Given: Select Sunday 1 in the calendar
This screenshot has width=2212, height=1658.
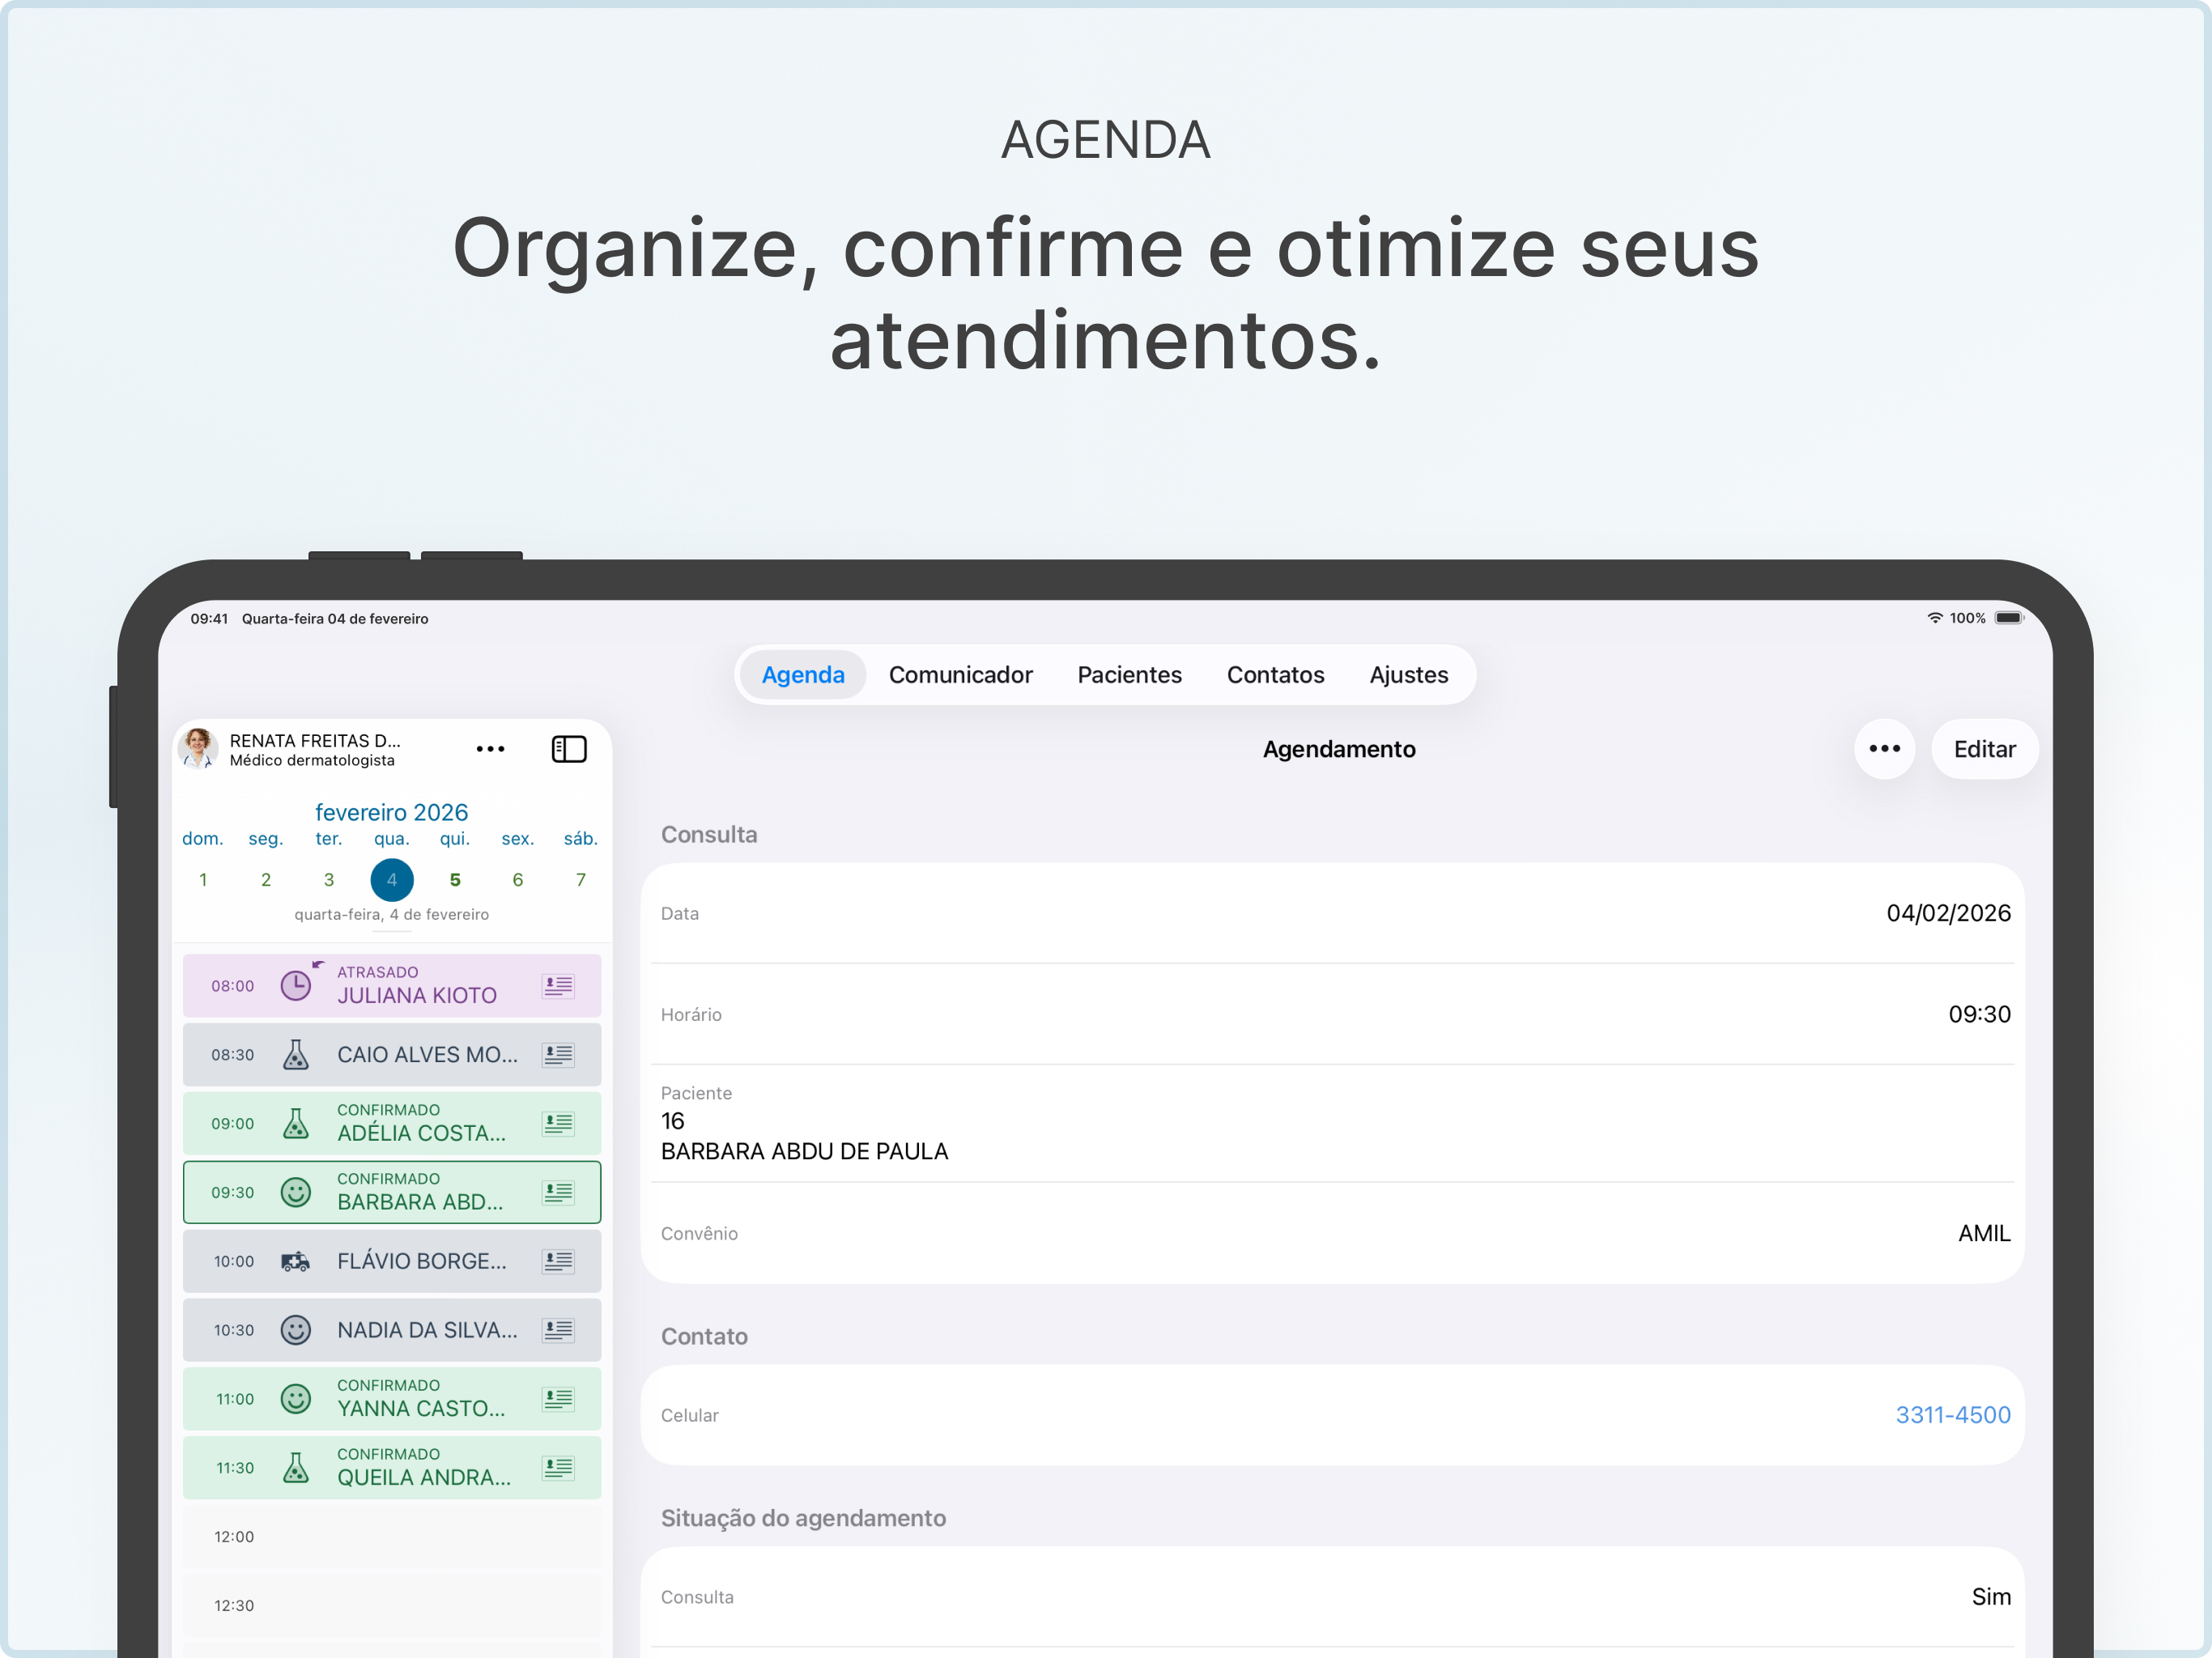Looking at the screenshot, I should point(203,880).
